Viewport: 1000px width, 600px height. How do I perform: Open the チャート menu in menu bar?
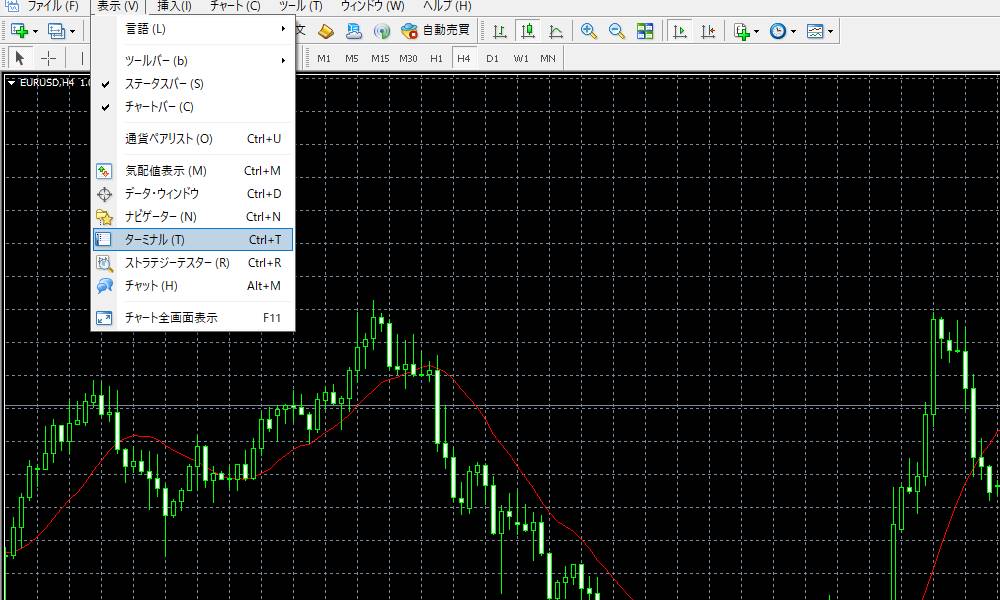coord(235,6)
